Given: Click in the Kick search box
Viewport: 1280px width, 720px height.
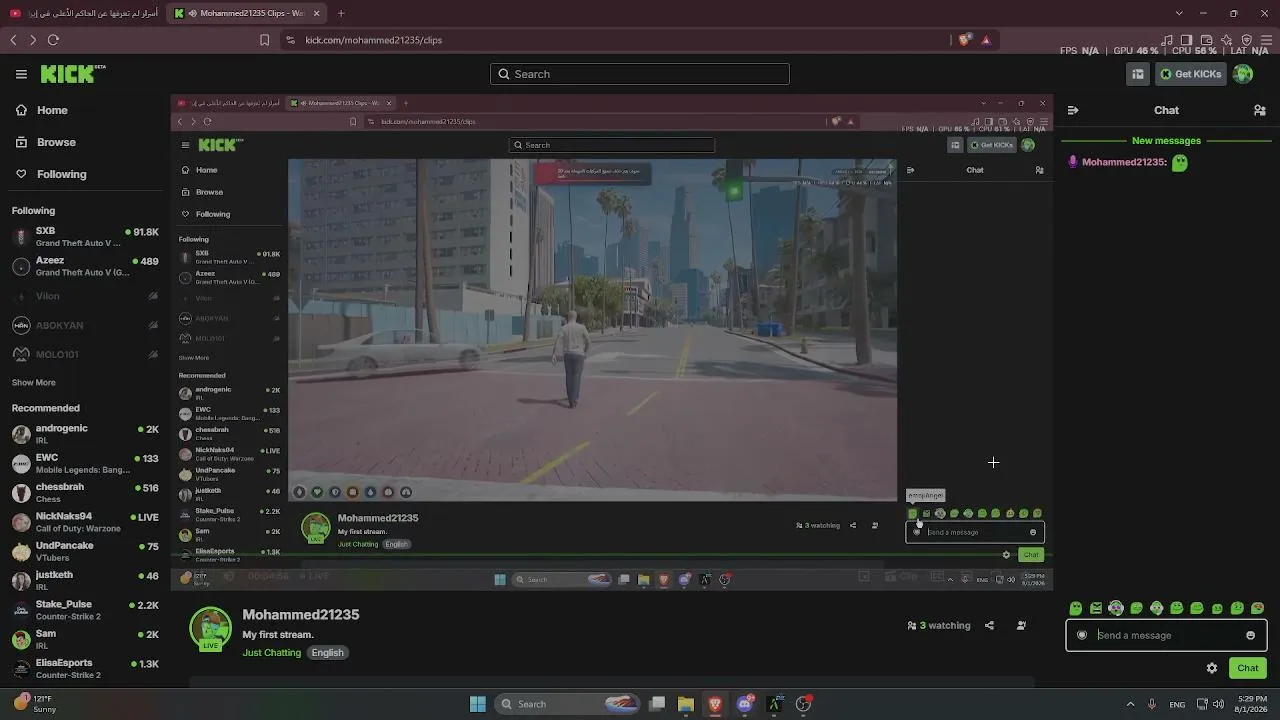Looking at the screenshot, I should click(640, 74).
